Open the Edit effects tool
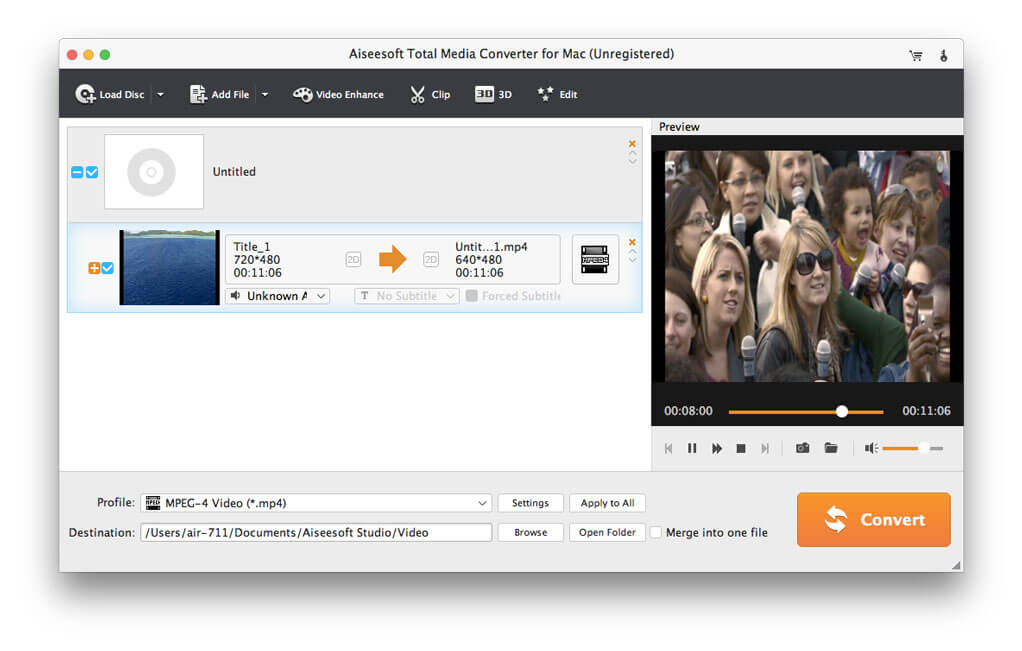Screen dimensions: 1022x651 click(557, 94)
